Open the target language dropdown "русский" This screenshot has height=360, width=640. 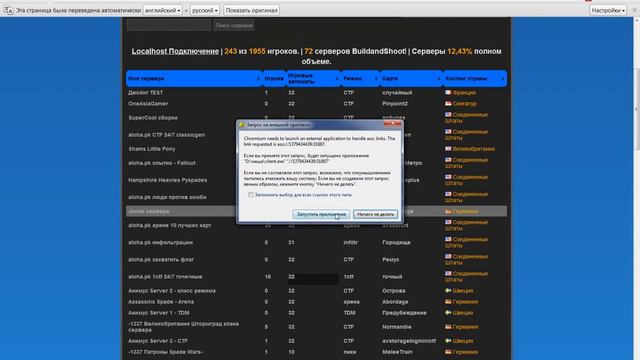point(205,10)
